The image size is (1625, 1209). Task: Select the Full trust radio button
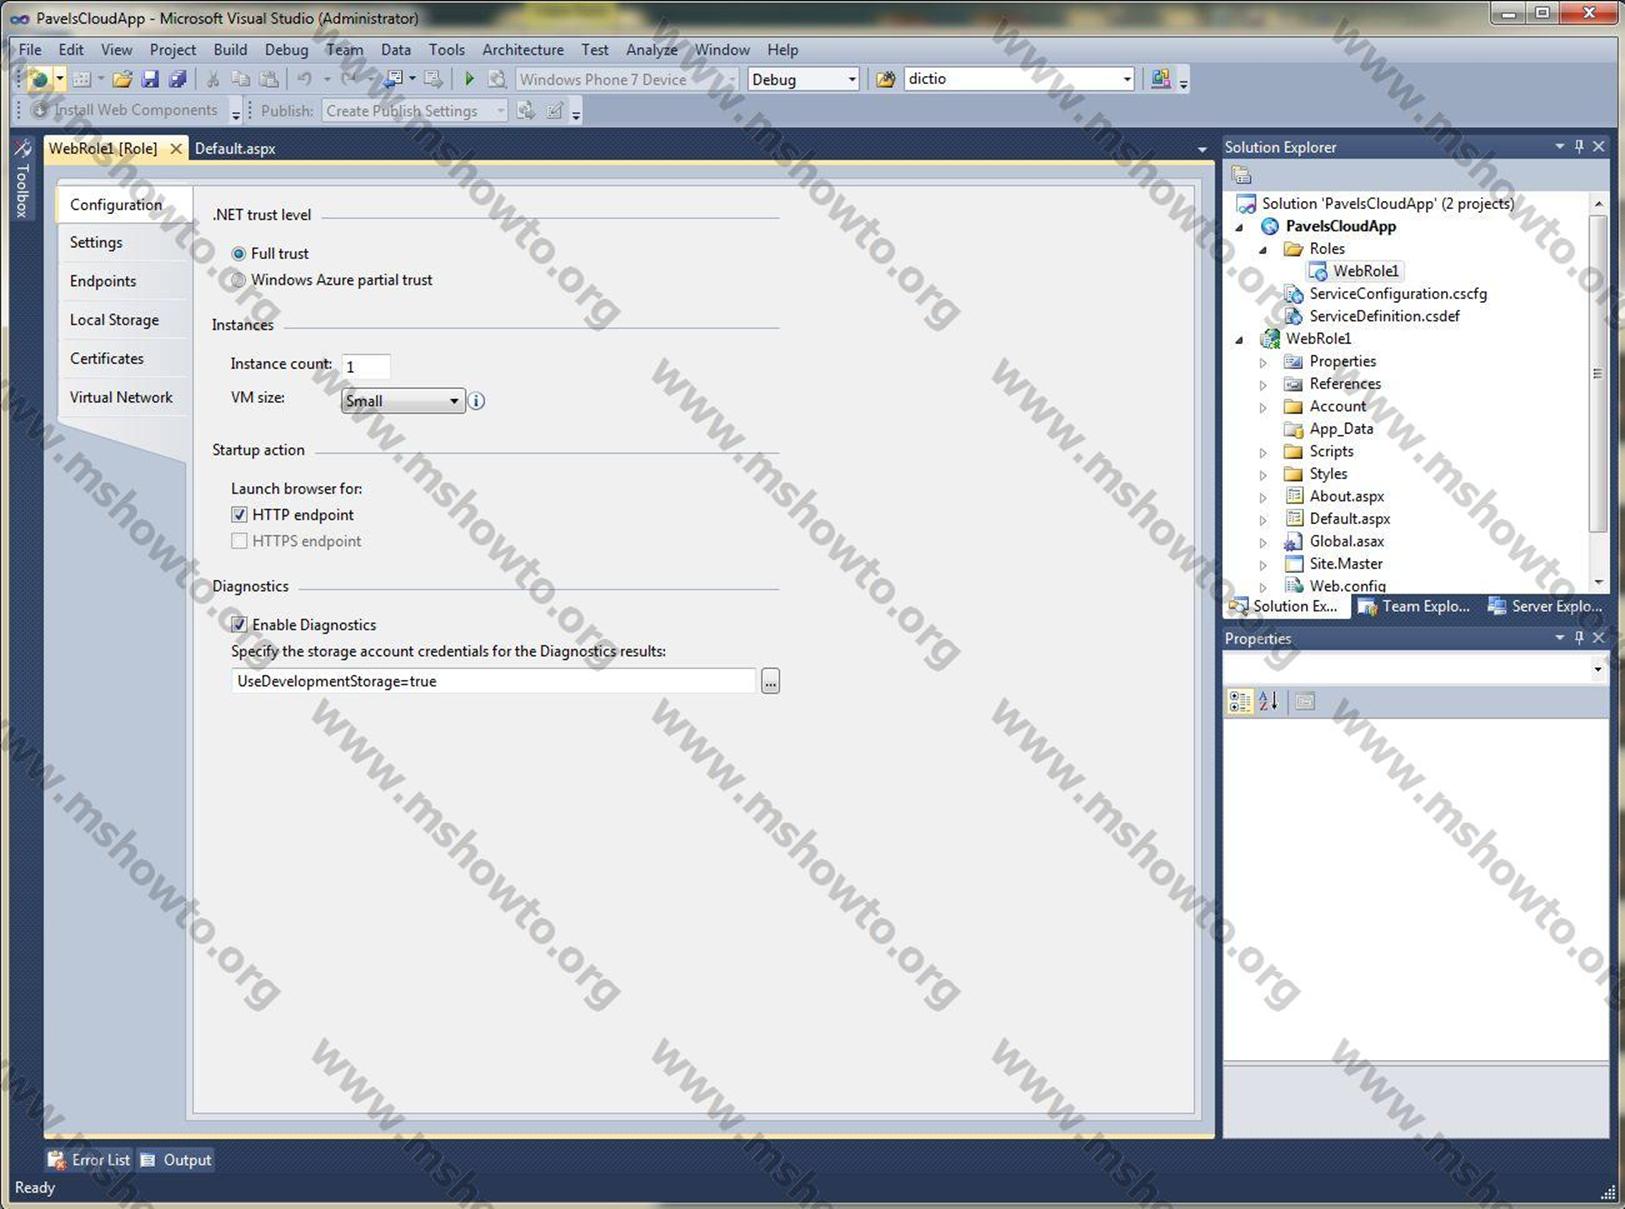[x=238, y=254]
